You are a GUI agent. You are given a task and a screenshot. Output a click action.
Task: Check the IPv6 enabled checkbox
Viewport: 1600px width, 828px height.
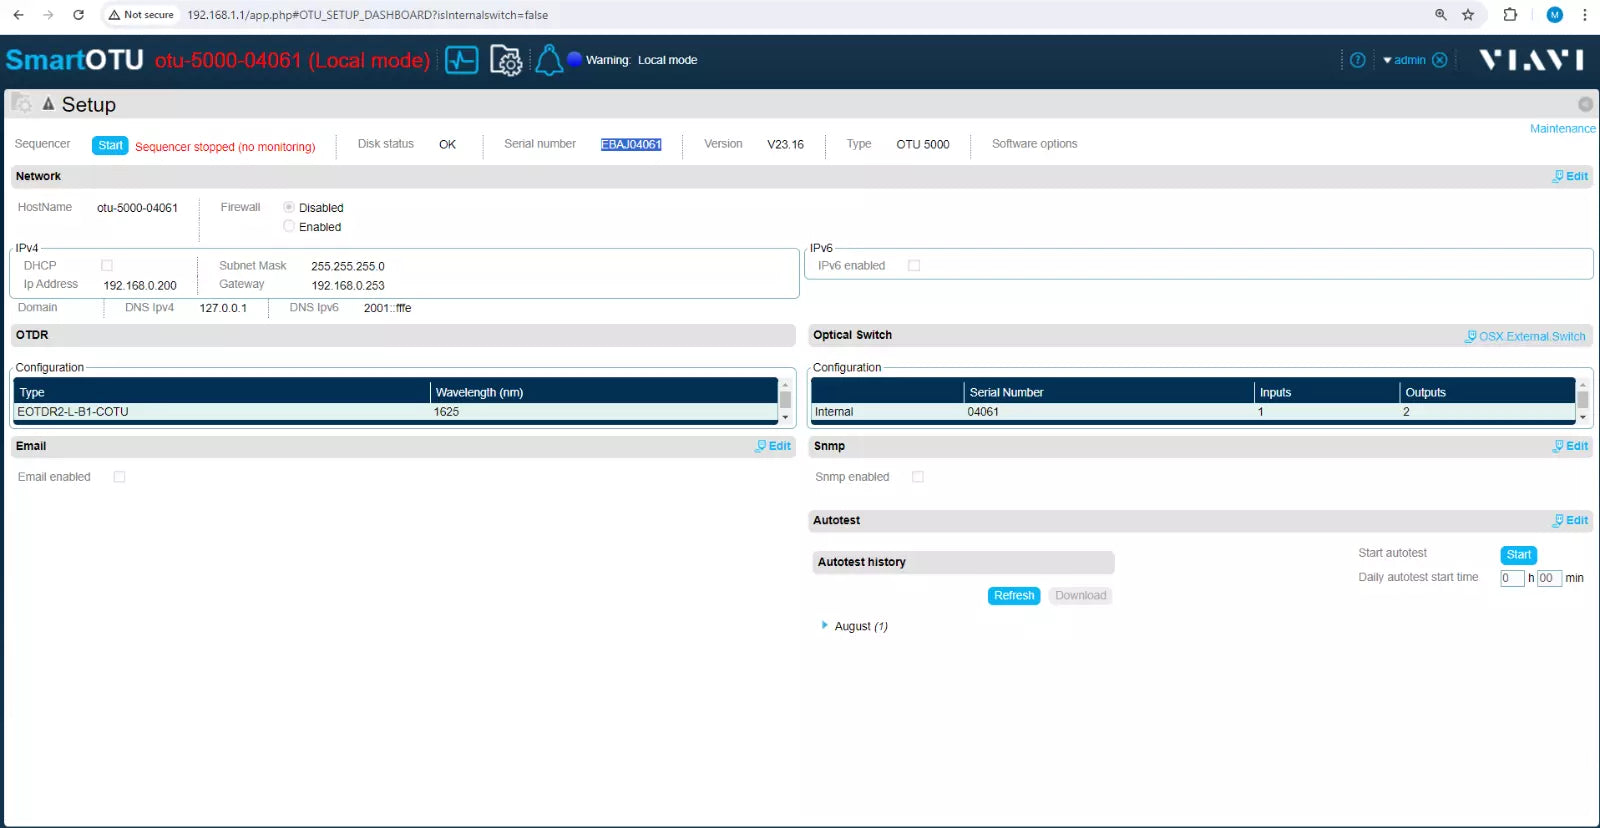click(914, 265)
